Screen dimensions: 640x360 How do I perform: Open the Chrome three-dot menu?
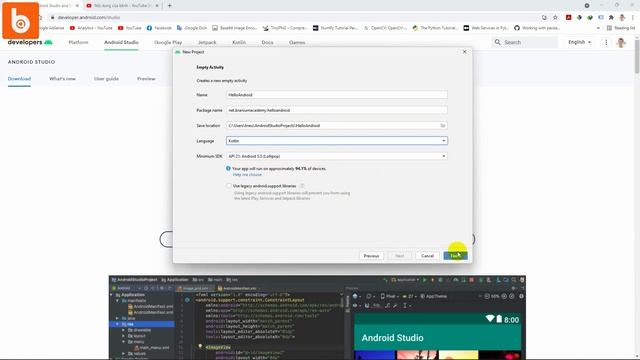coord(633,18)
